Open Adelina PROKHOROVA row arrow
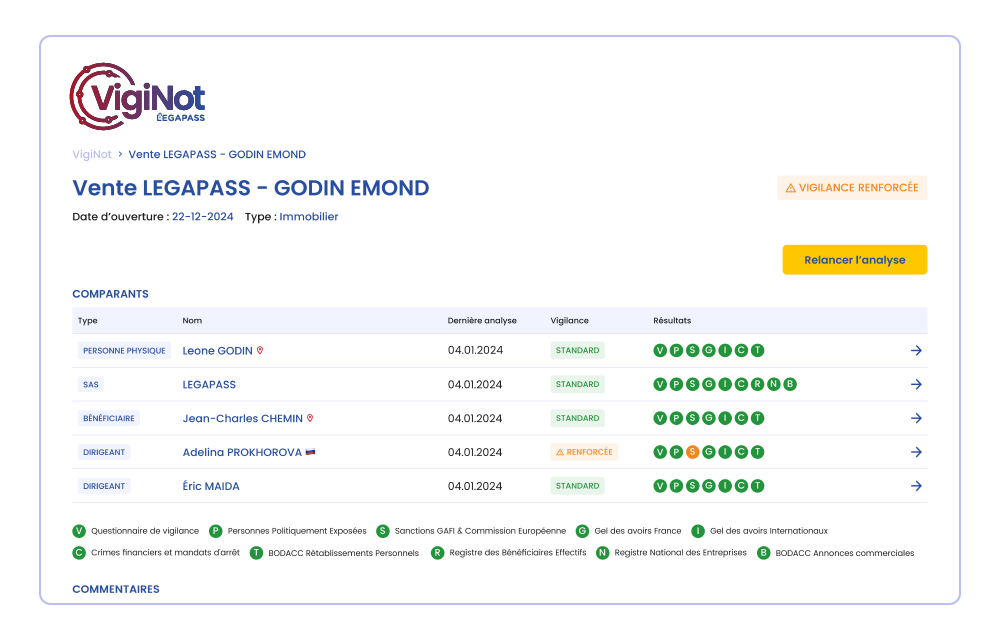This screenshot has height=640, width=1000. pos(916,452)
